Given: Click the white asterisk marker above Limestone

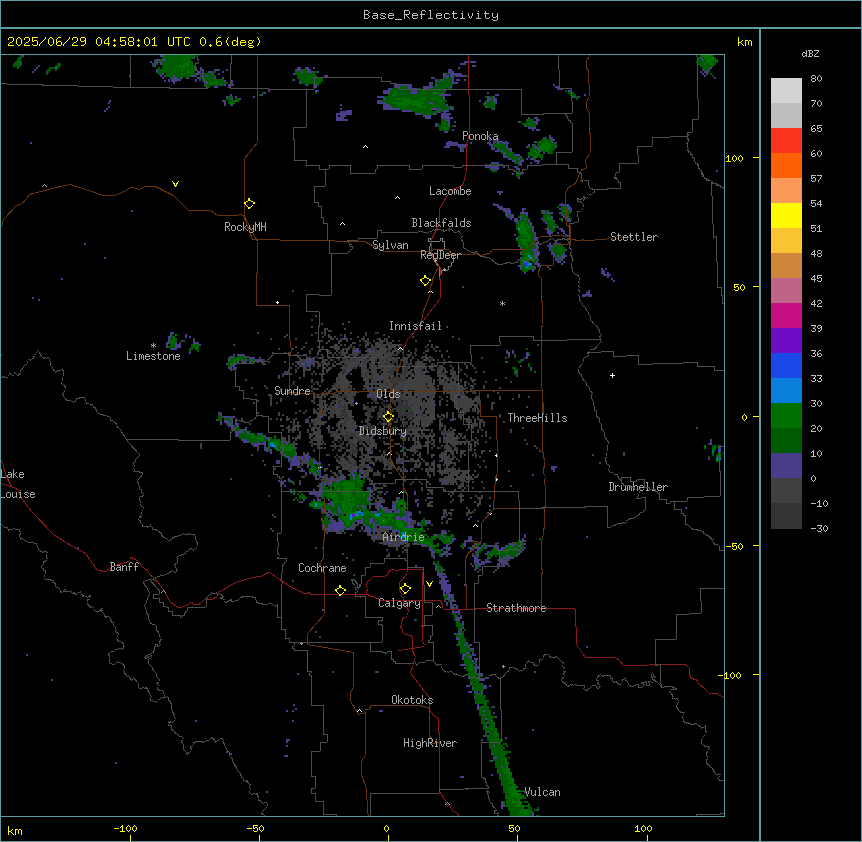Looking at the screenshot, I should point(153,346).
